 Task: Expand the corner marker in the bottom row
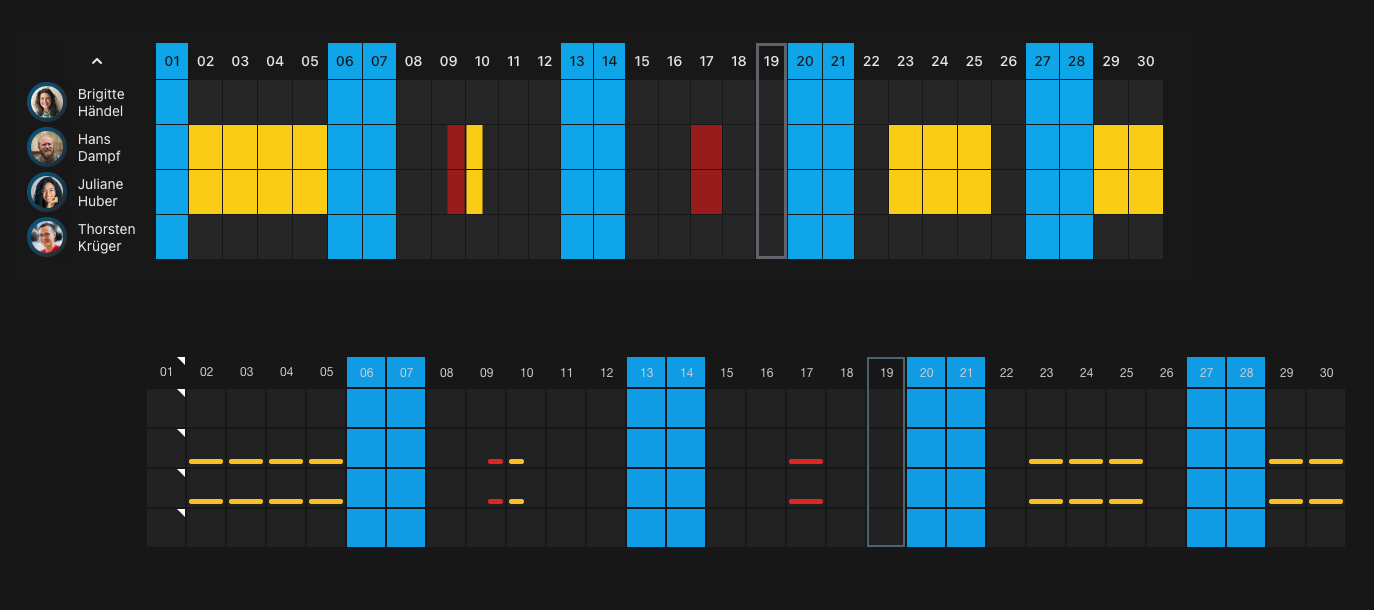pyautogui.click(x=182, y=510)
